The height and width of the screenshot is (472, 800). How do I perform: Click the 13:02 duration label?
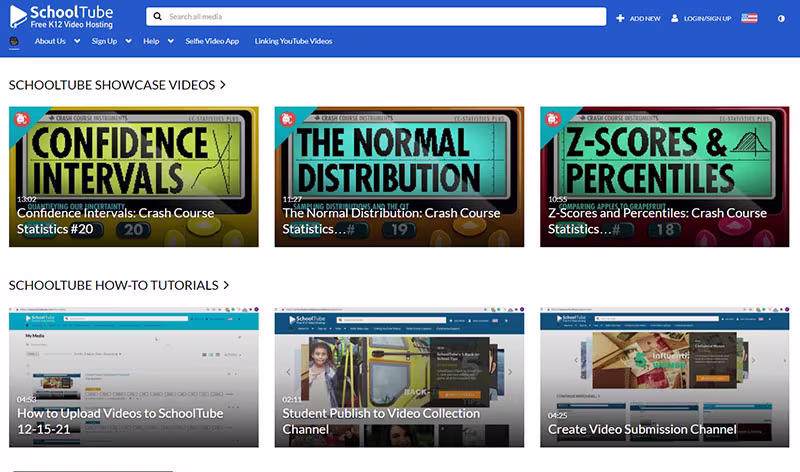click(x=27, y=199)
